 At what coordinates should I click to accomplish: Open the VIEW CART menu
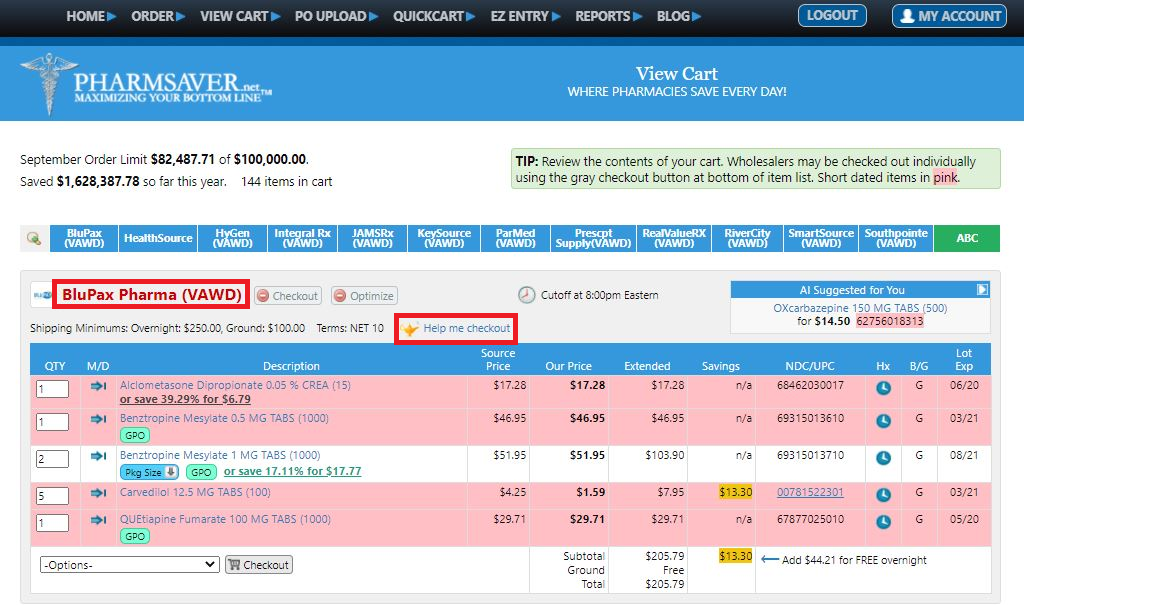pyautogui.click(x=240, y=16)
